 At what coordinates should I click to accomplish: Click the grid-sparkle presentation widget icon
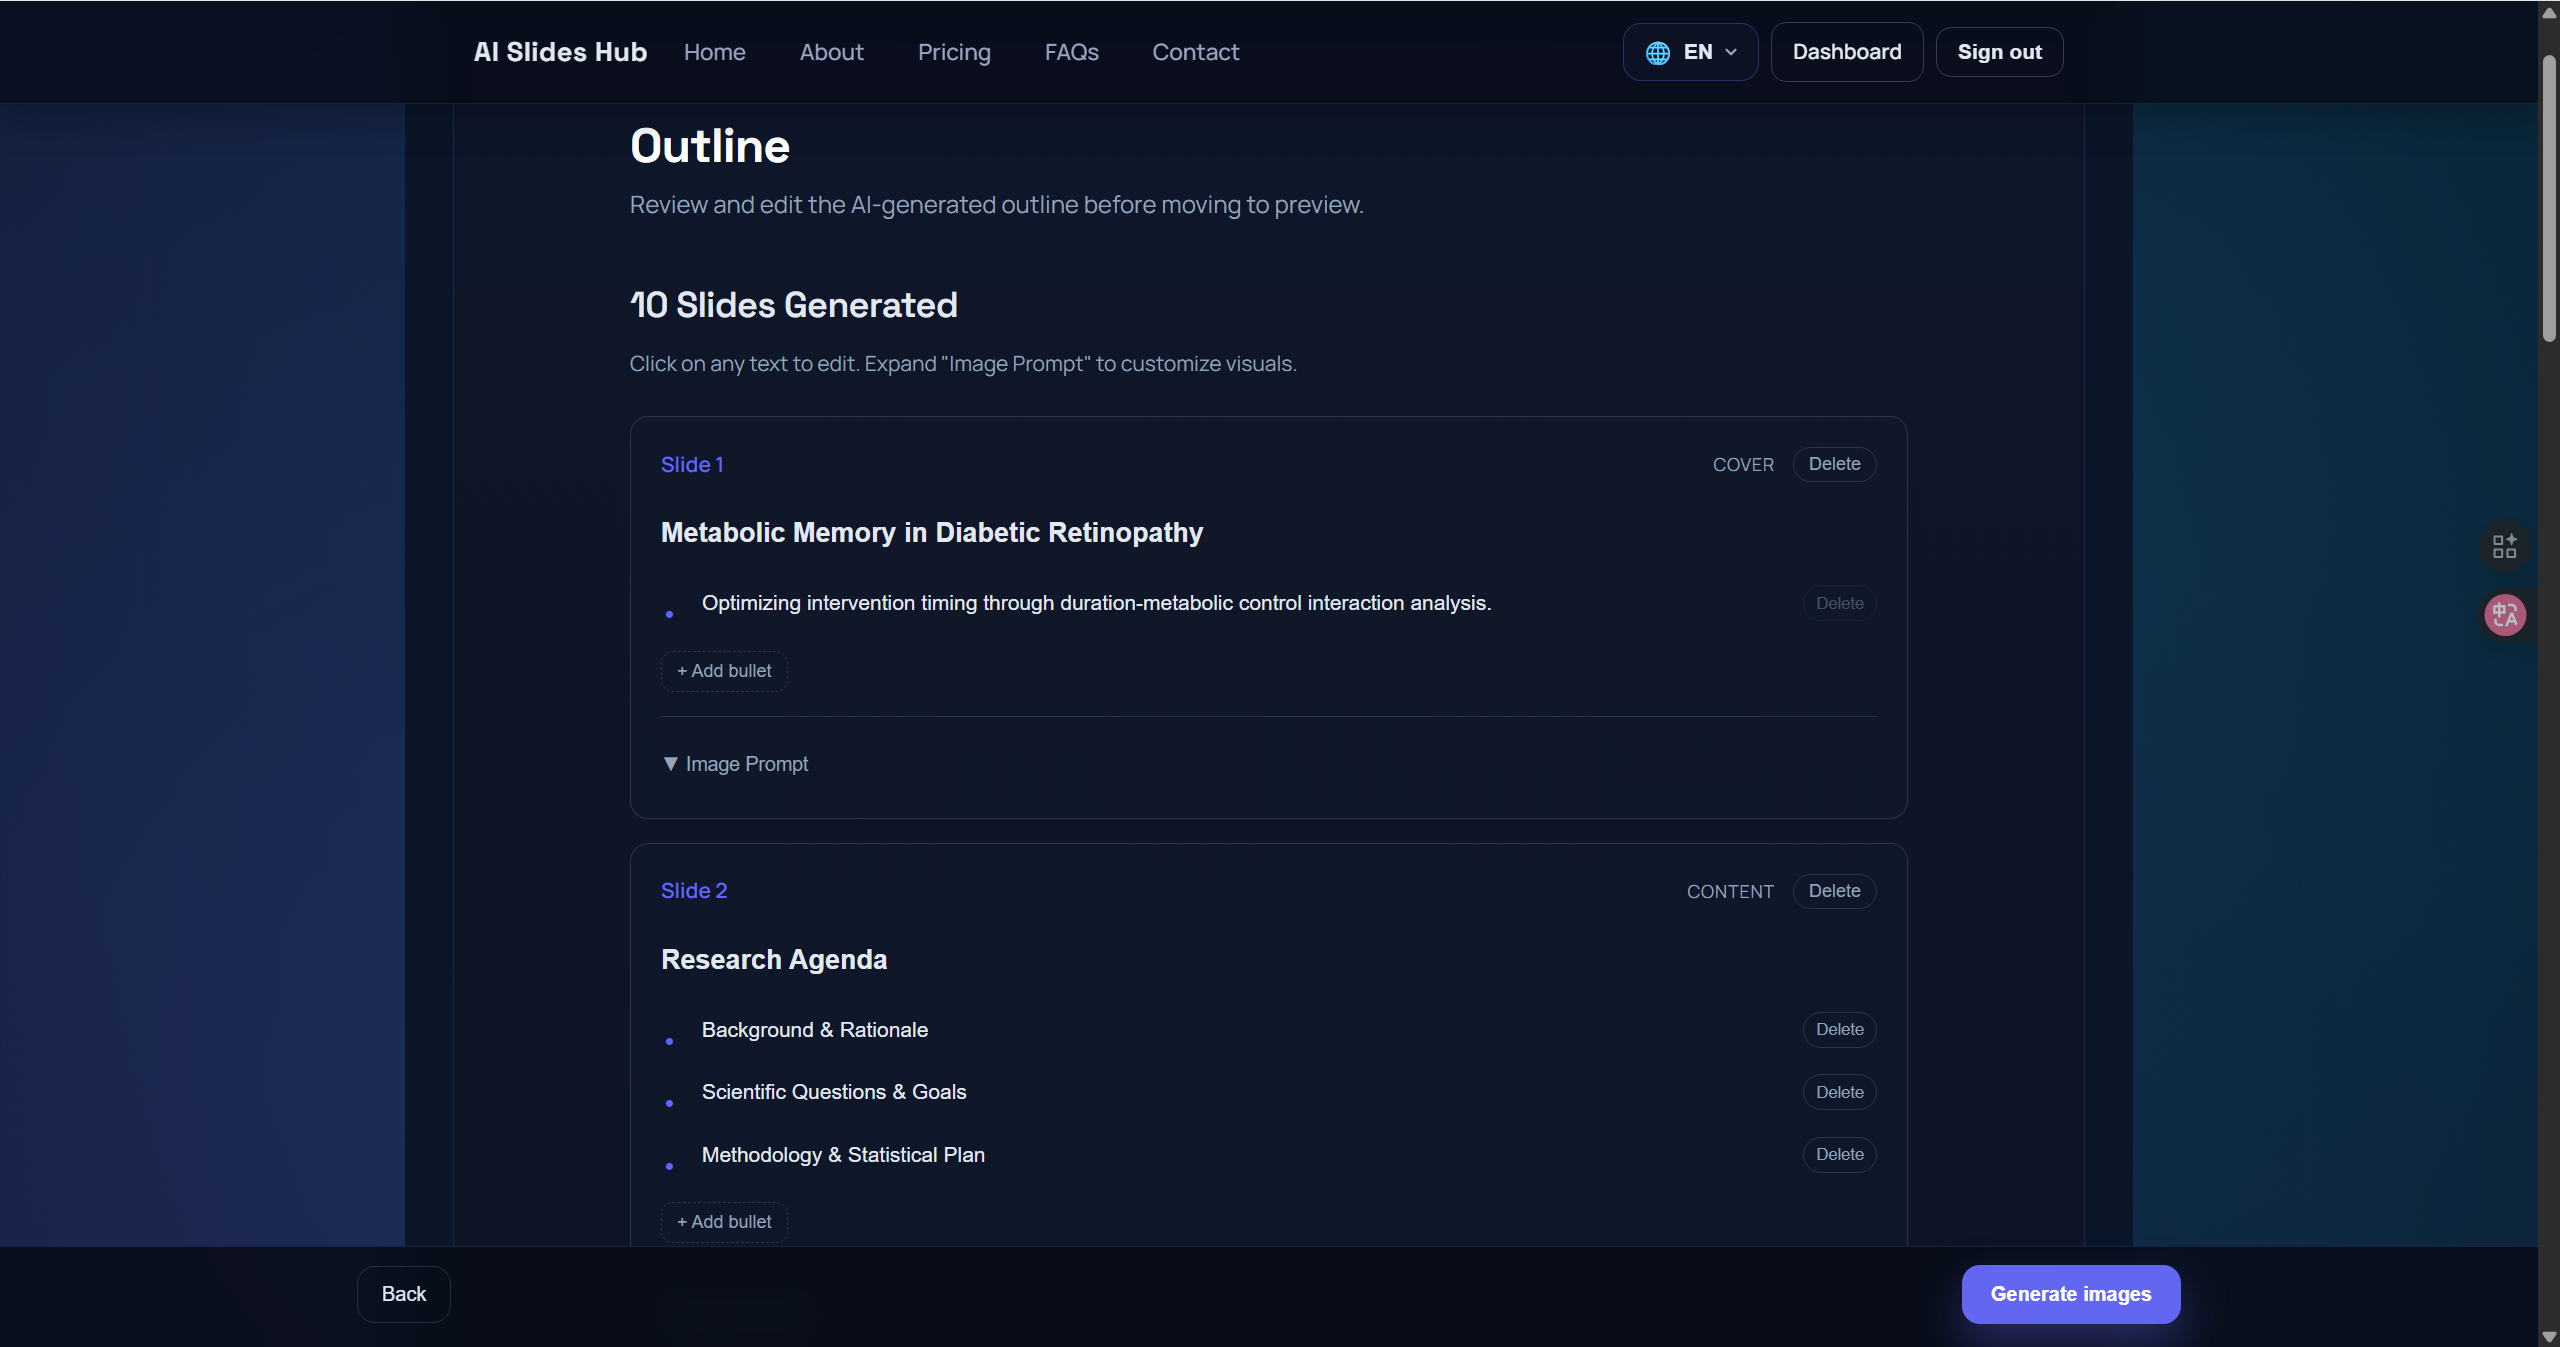2505,545
